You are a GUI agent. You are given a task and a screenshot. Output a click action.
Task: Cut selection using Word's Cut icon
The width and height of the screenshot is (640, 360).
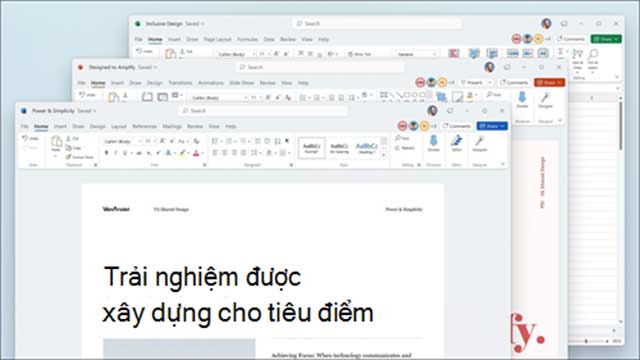point(69,139)
